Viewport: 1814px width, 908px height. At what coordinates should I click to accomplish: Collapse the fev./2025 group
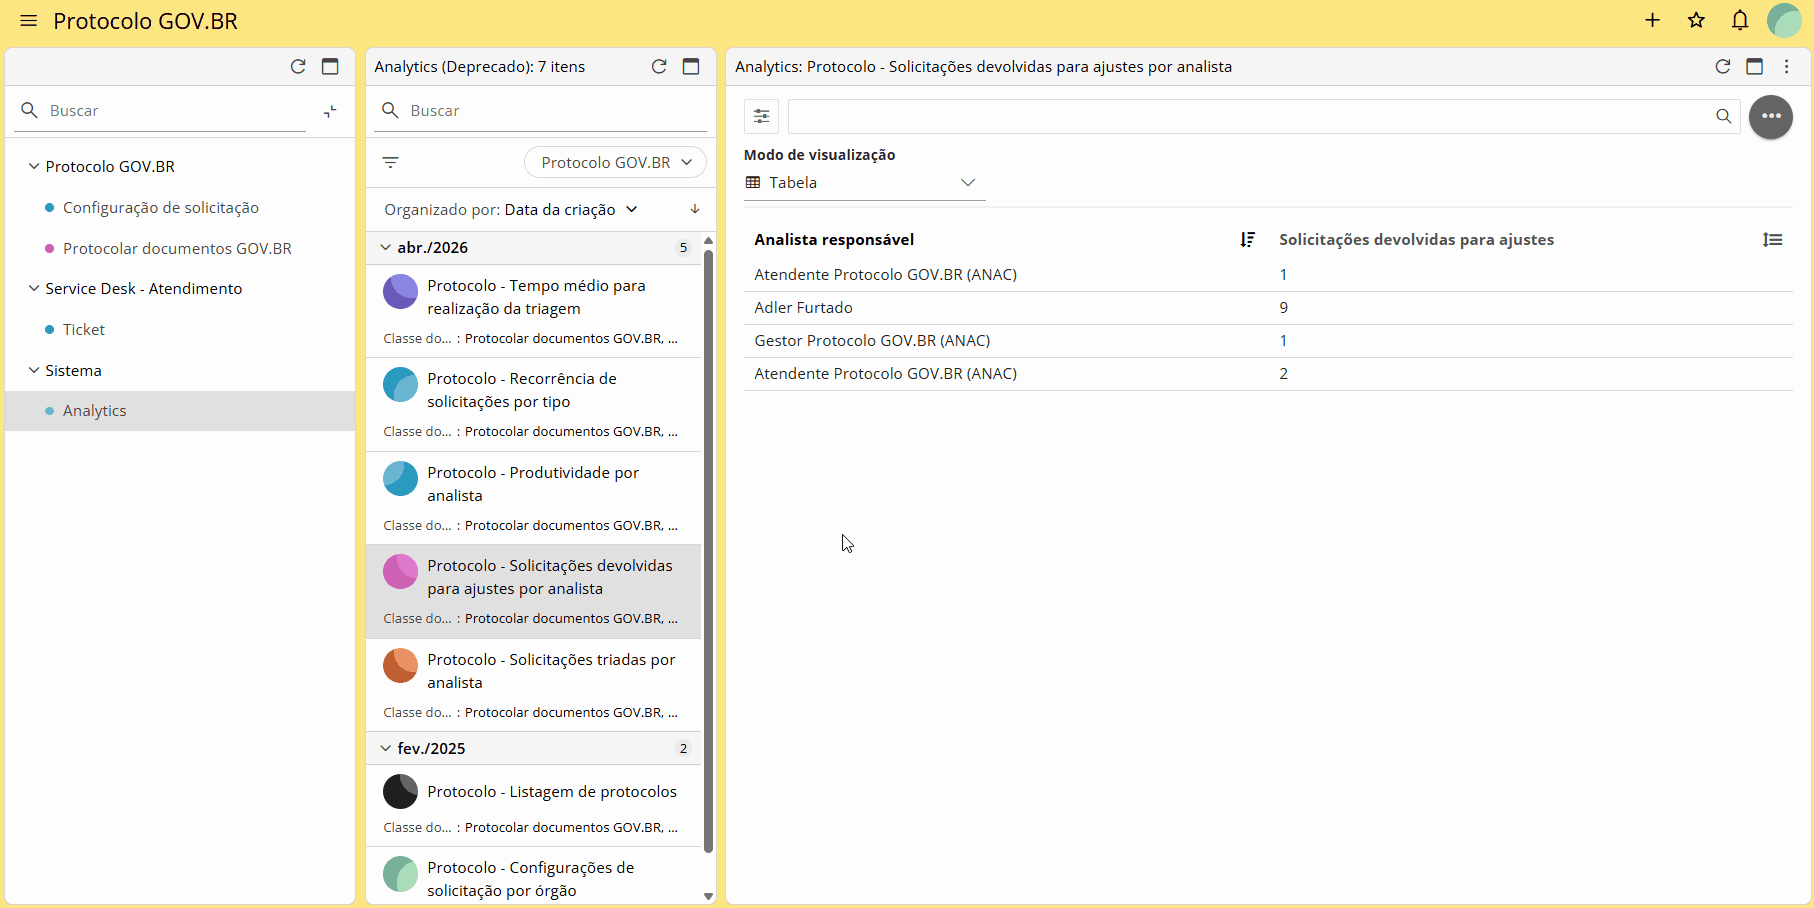click(385, 748)
